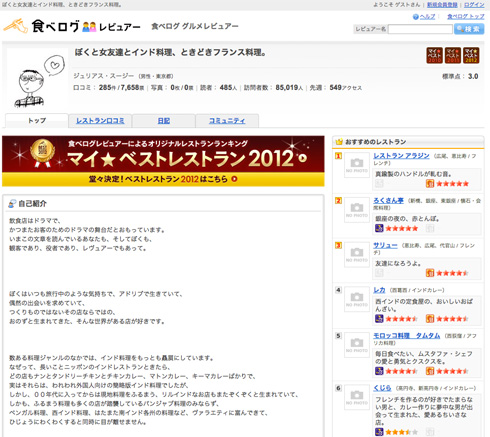Go to 食べログトップ link
Image resolution: width=490 pixels, height=437 pixels.
tap(466, 17)
